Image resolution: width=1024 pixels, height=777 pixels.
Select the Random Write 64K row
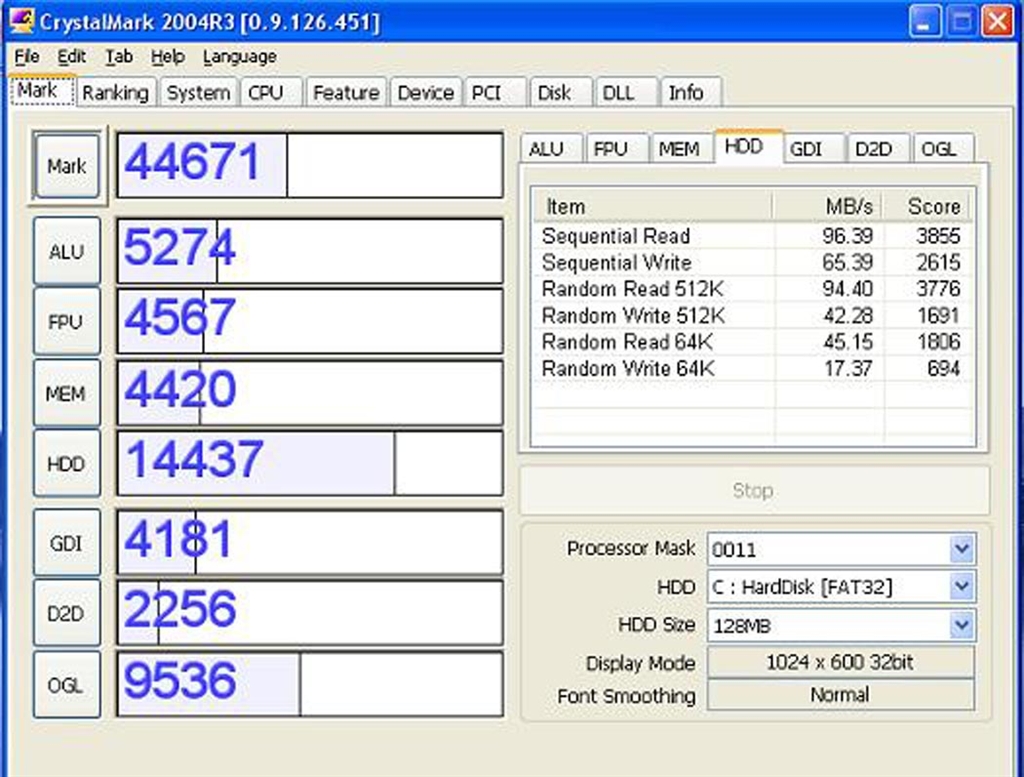751,368
